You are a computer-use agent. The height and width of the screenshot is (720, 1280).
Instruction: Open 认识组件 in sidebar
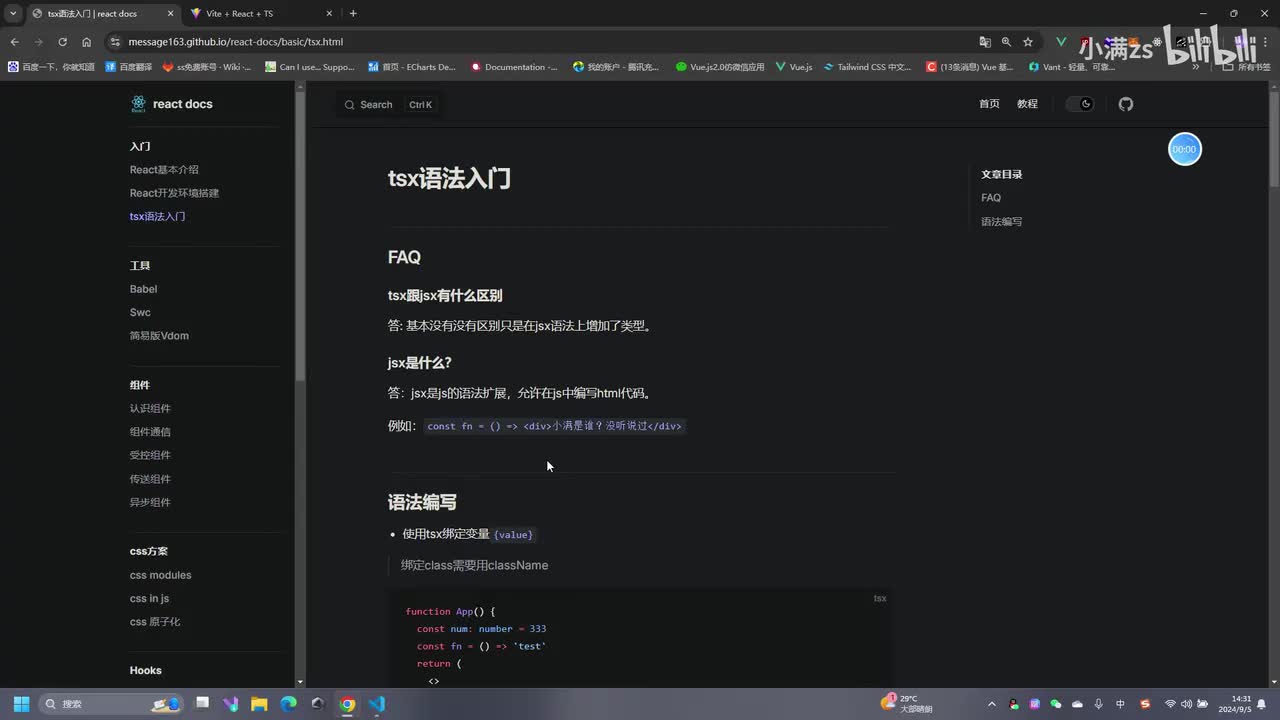point(150,408)
